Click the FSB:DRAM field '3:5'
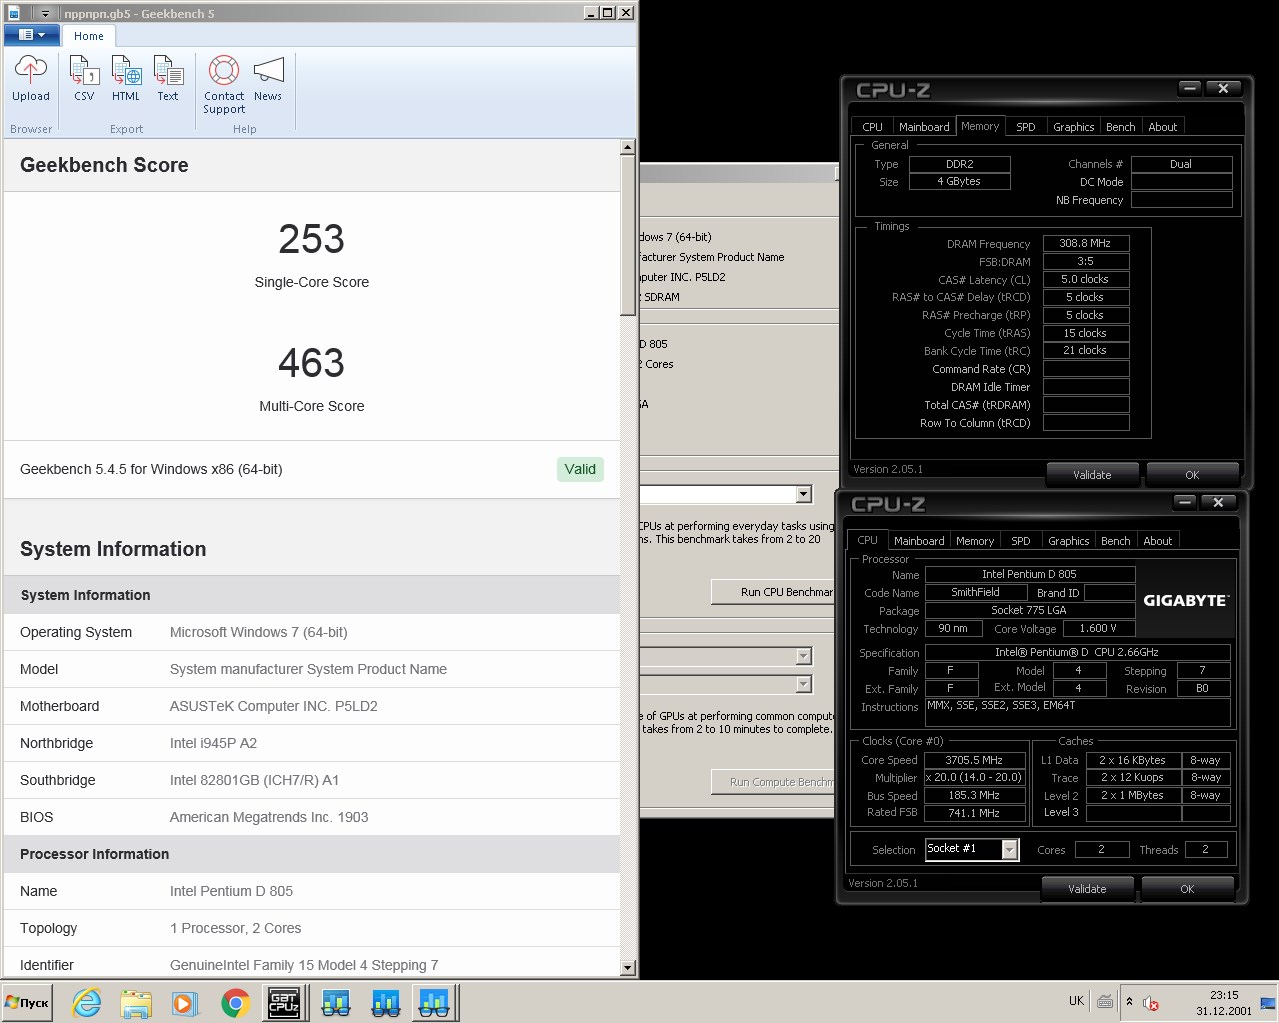Screen dimensions: 1279x1023 point(1086,261)
